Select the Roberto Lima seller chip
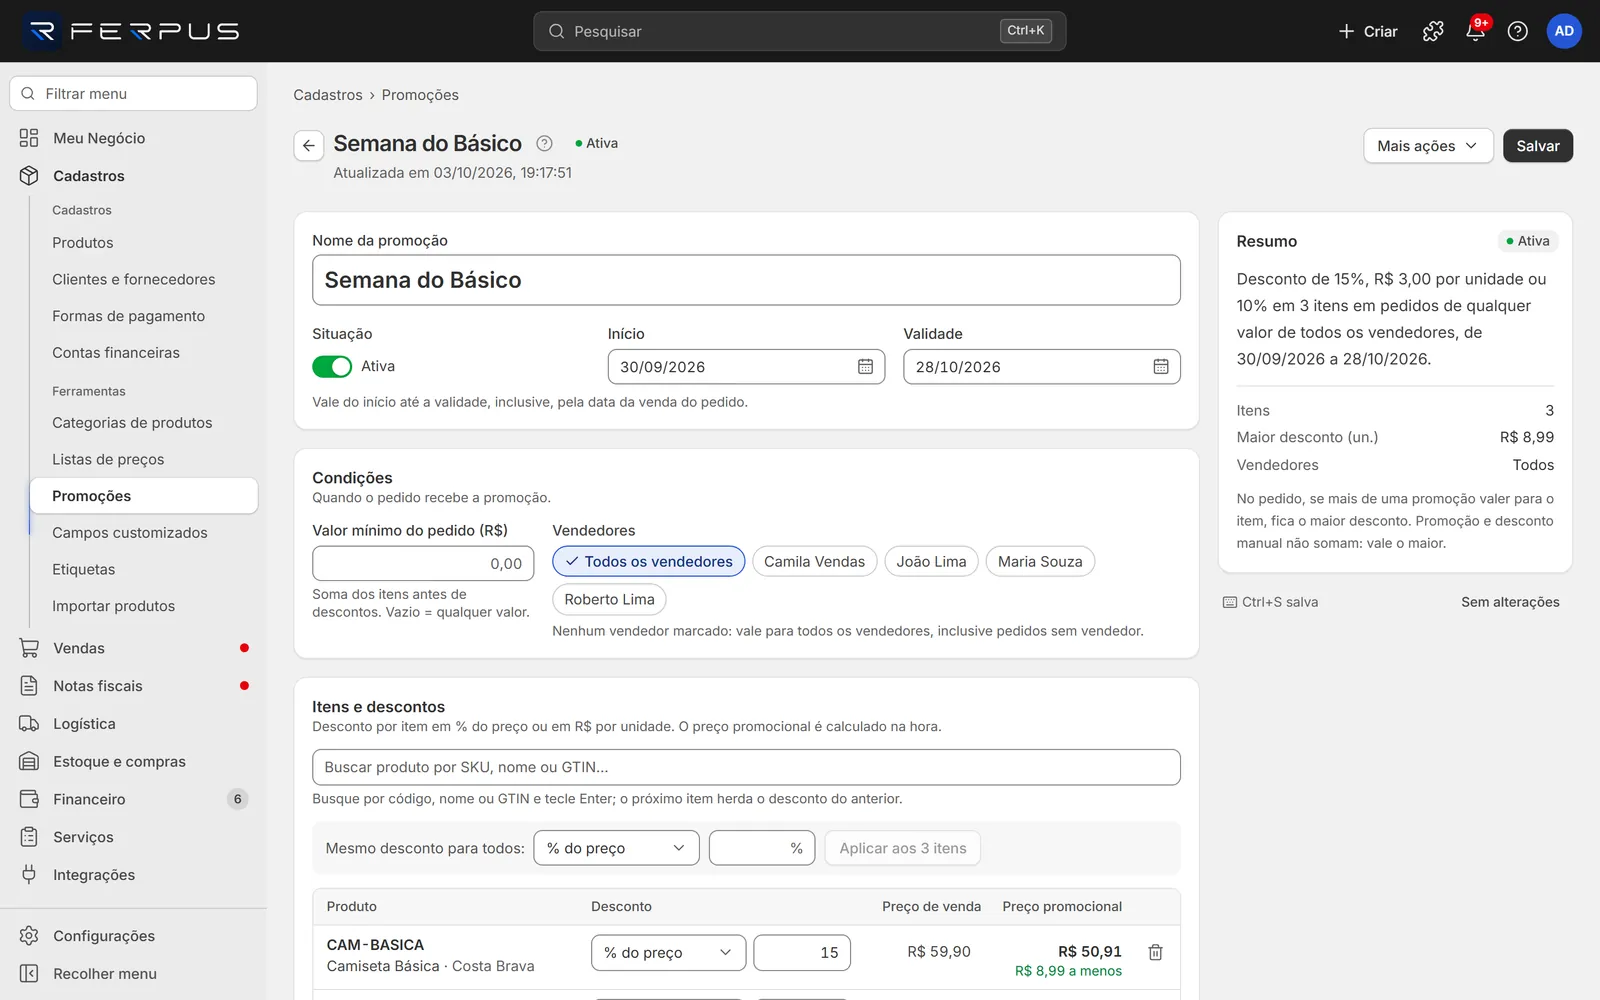Image resolution: width=1600 pixels, height=1000 pixels. (x=609, y=600)
